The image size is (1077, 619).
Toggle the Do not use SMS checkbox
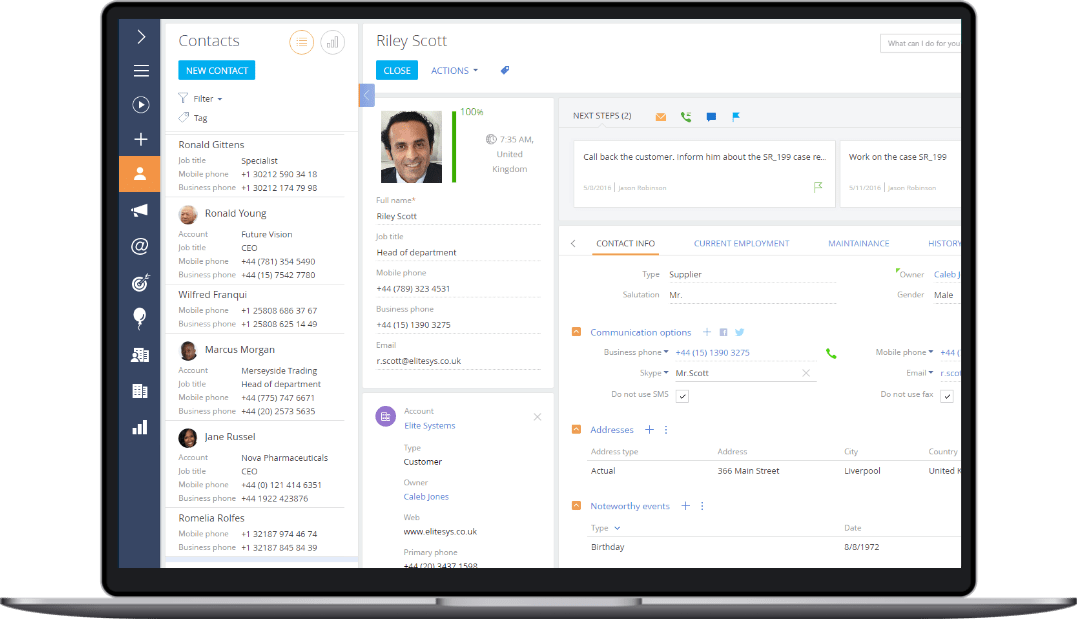click(x=682, y=396)
